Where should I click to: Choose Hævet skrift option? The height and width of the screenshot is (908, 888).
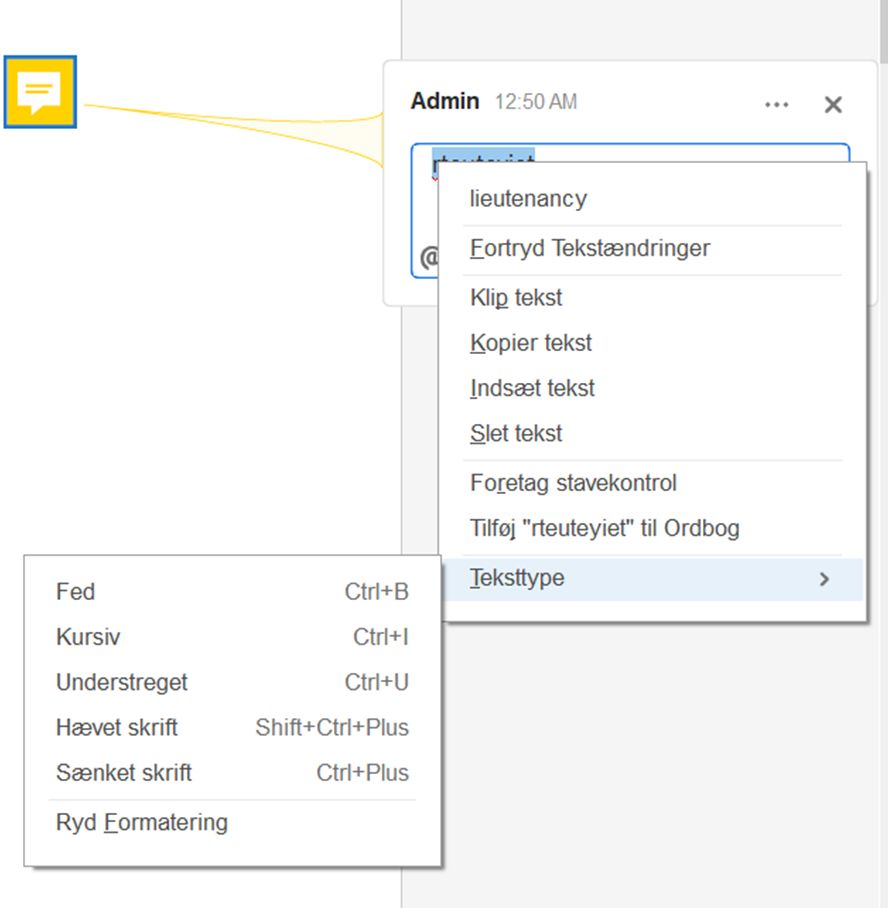tap(117, 727)
